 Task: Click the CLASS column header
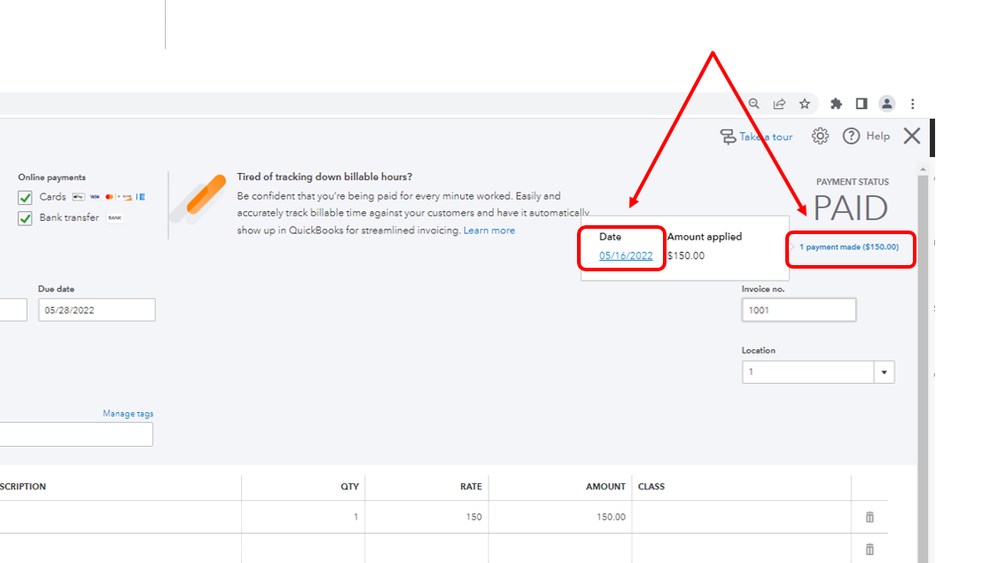(651, 487)
